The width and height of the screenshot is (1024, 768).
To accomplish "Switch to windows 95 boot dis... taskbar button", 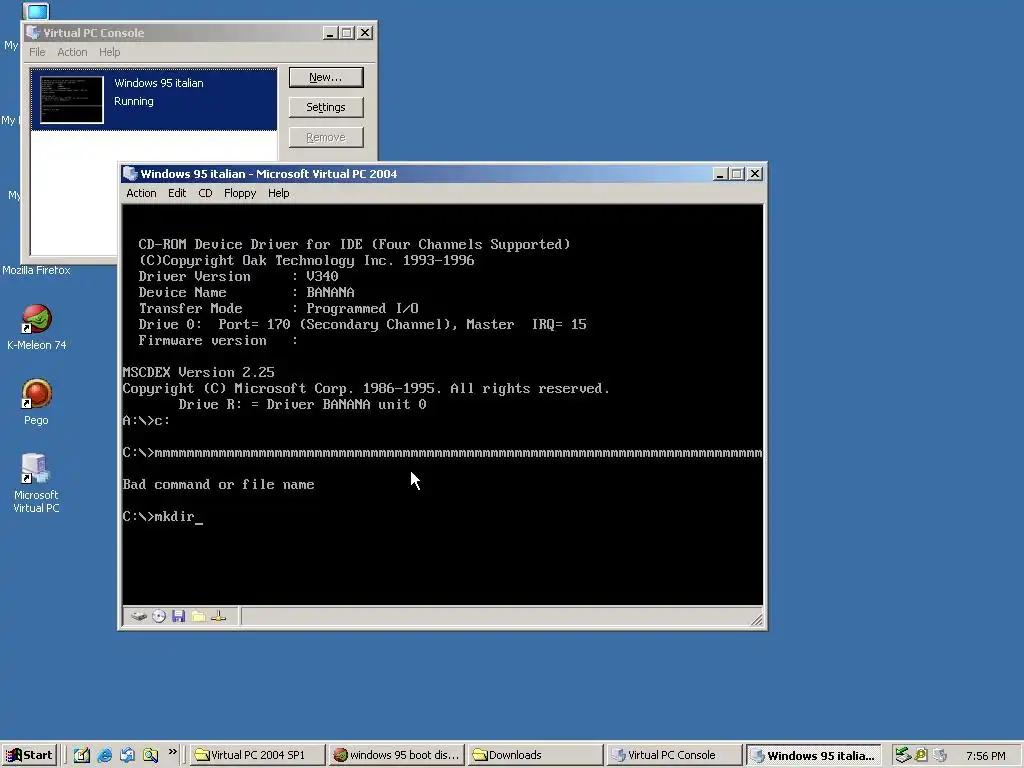I will [x=396, y=755].
